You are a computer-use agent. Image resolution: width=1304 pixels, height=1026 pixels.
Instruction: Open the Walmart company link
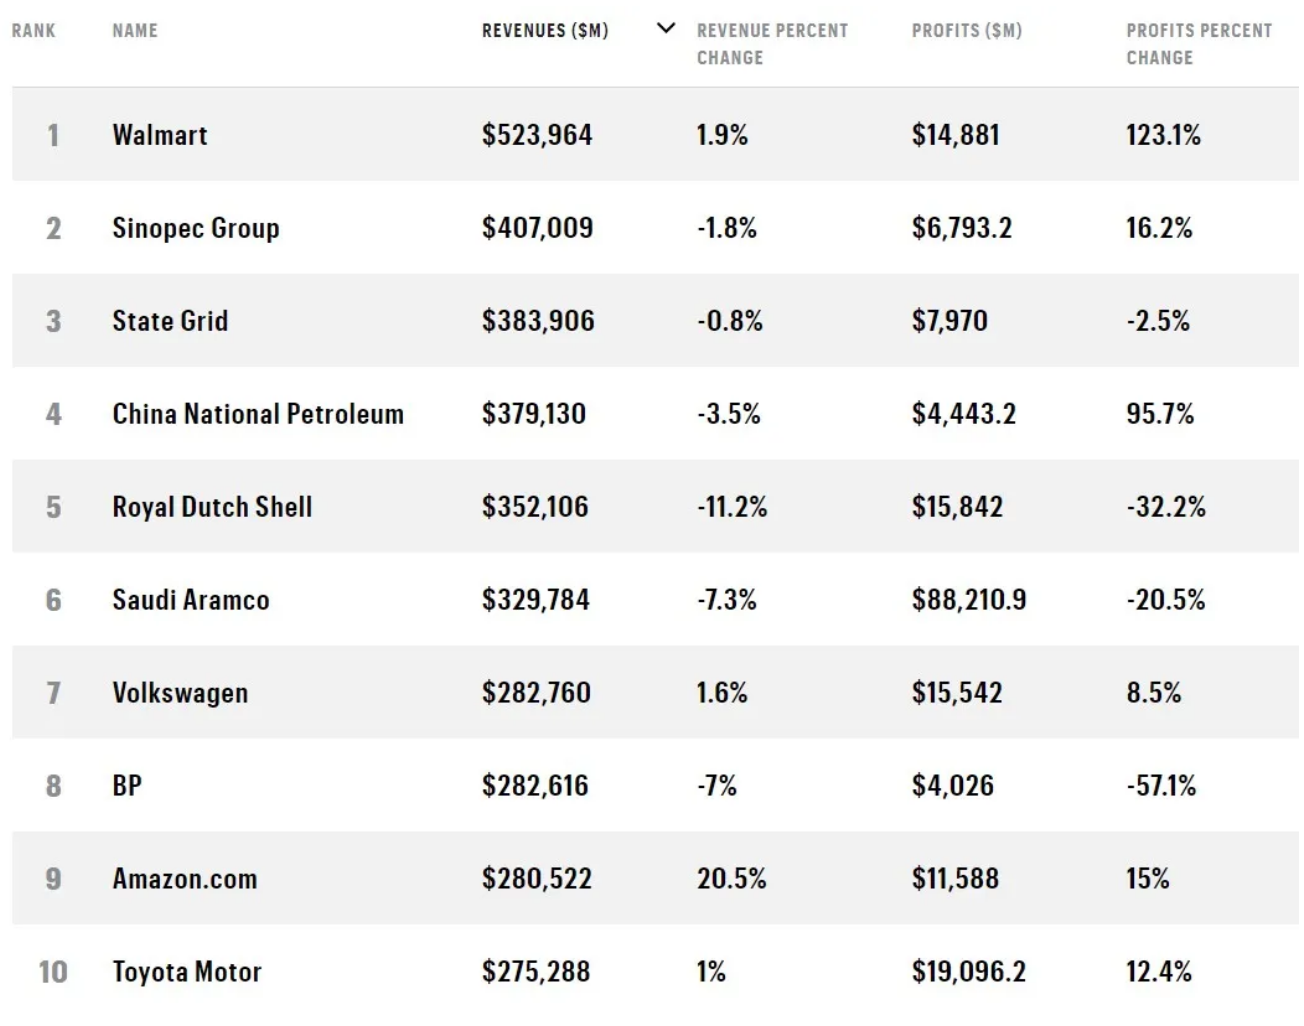coord(160,135)
